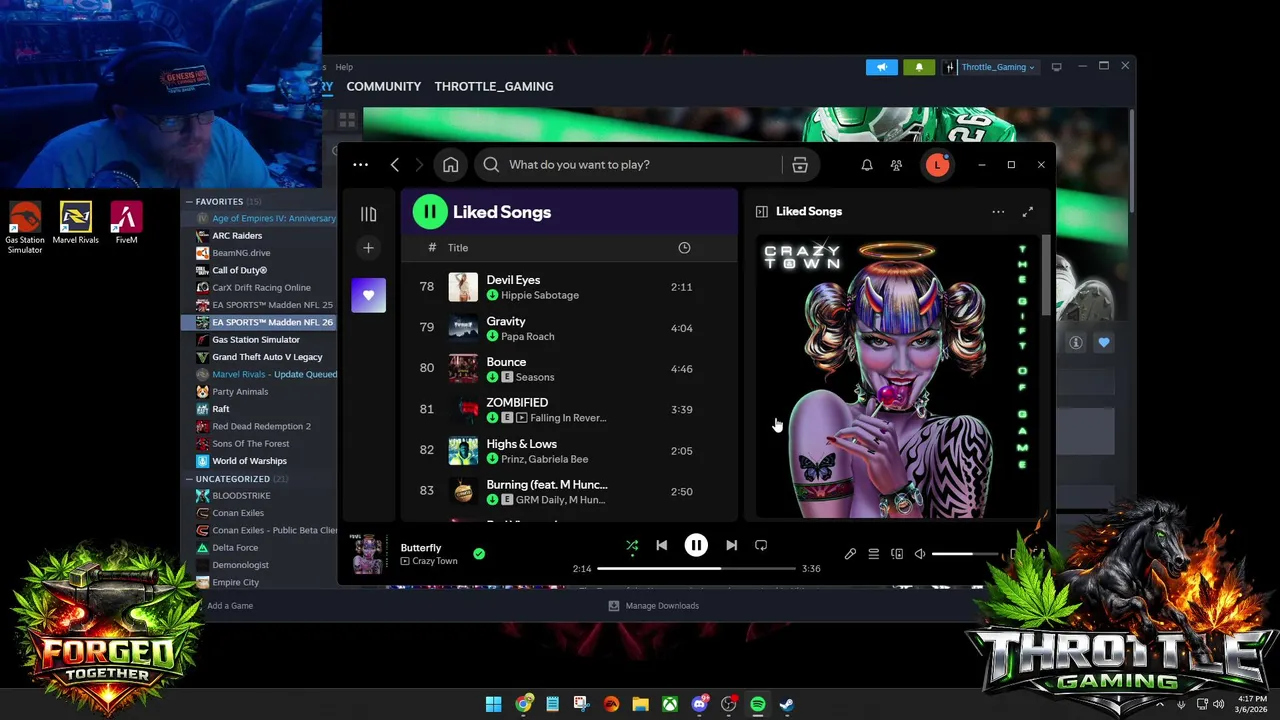Viewport: 1280px width, 720px height.
Task: Open Steam green notification bell
Action: click(919, 67)
